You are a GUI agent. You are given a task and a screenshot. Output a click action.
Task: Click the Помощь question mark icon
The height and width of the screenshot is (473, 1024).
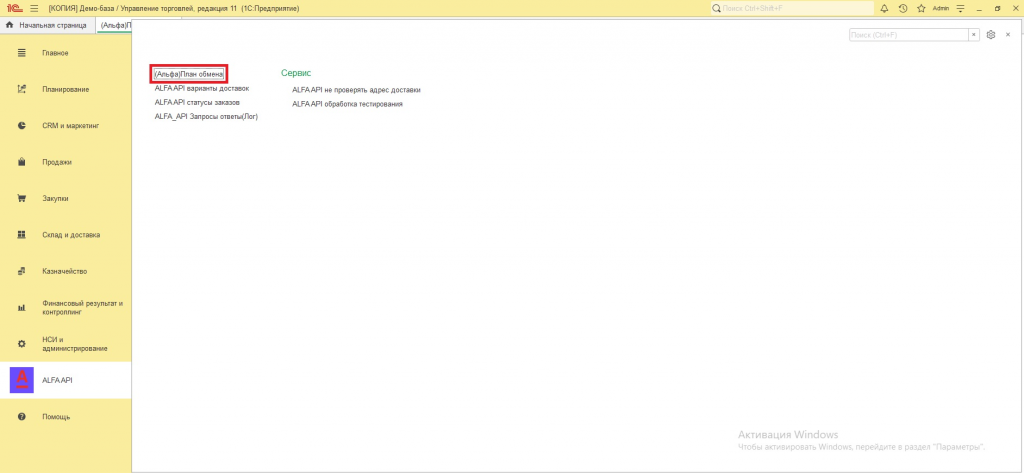click(22, 417)
